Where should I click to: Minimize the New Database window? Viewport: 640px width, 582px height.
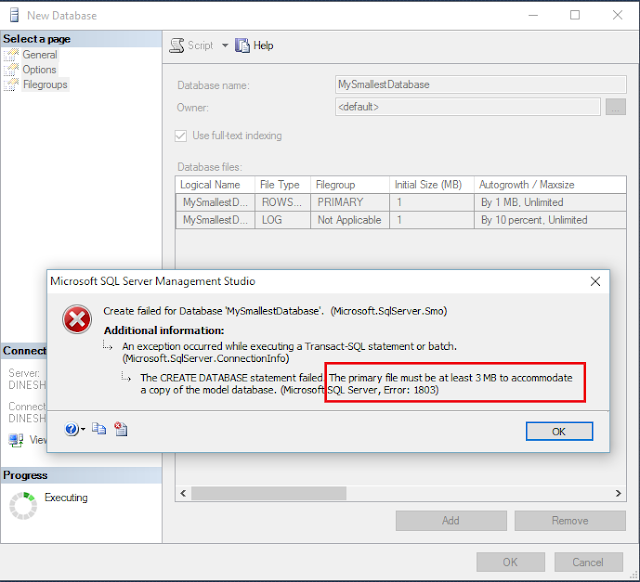533,16
